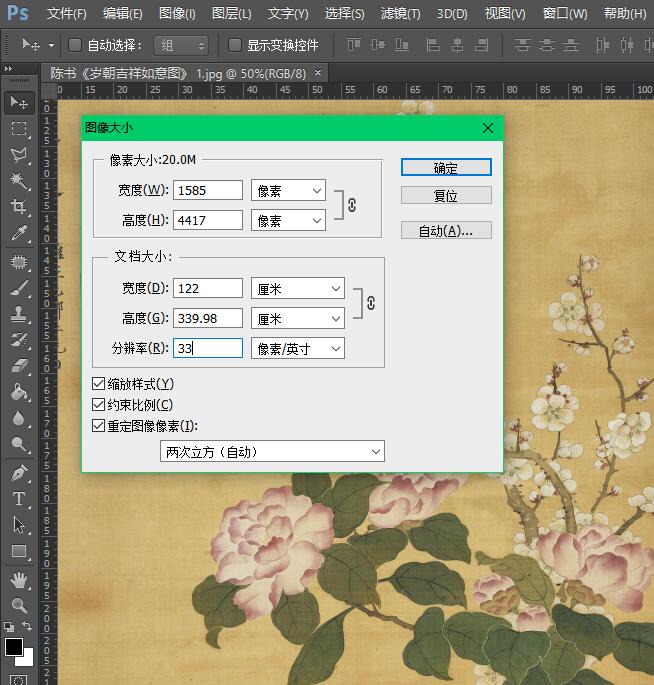Screen dimensions: 654x685
Task: Enable the 自动选择 checkbox
Action: point(75,45)
